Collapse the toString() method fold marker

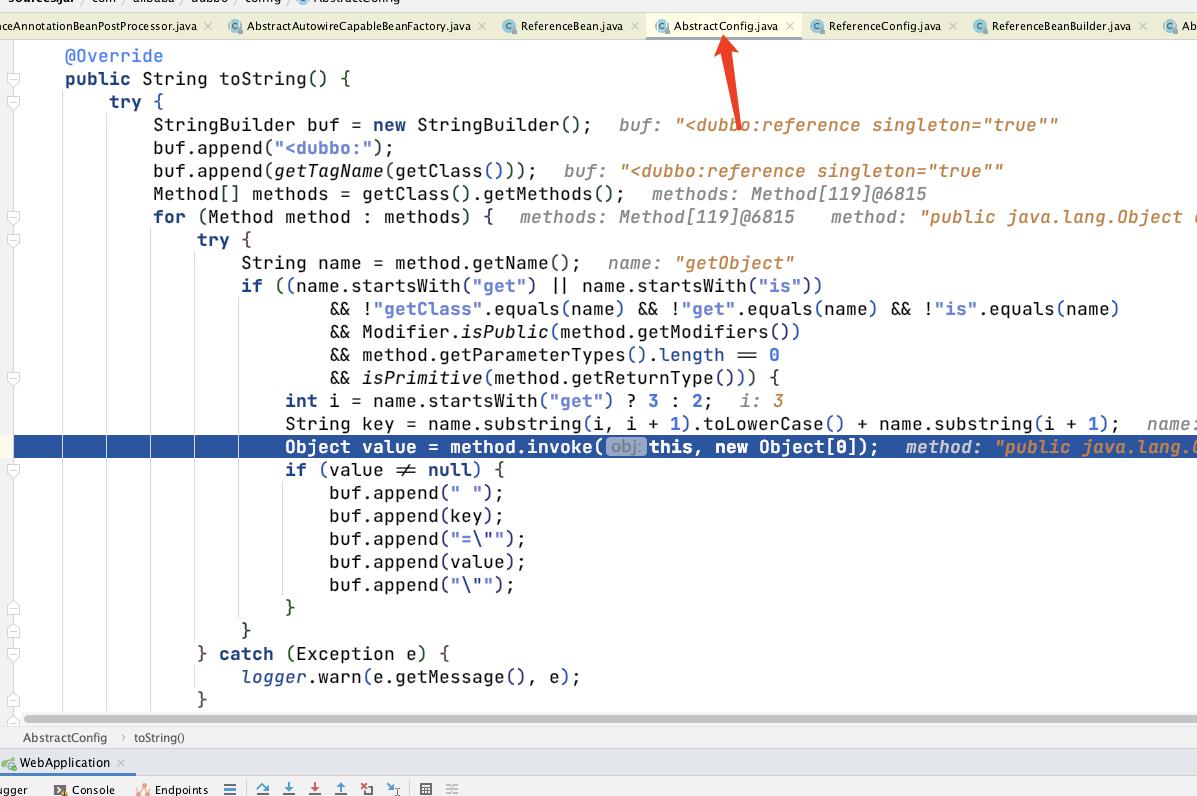tap(13, 79)
